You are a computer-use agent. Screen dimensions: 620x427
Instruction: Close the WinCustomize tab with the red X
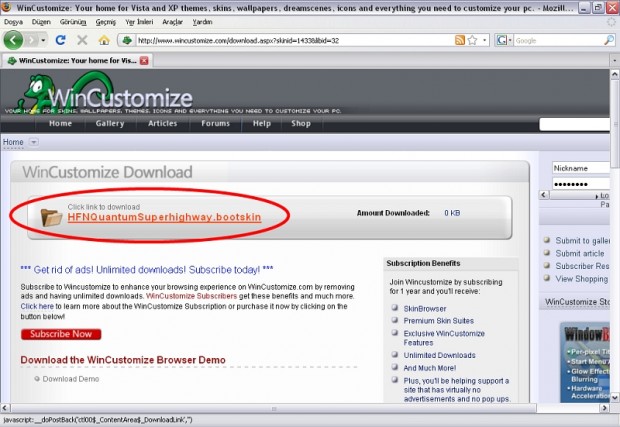pos(144,60)
